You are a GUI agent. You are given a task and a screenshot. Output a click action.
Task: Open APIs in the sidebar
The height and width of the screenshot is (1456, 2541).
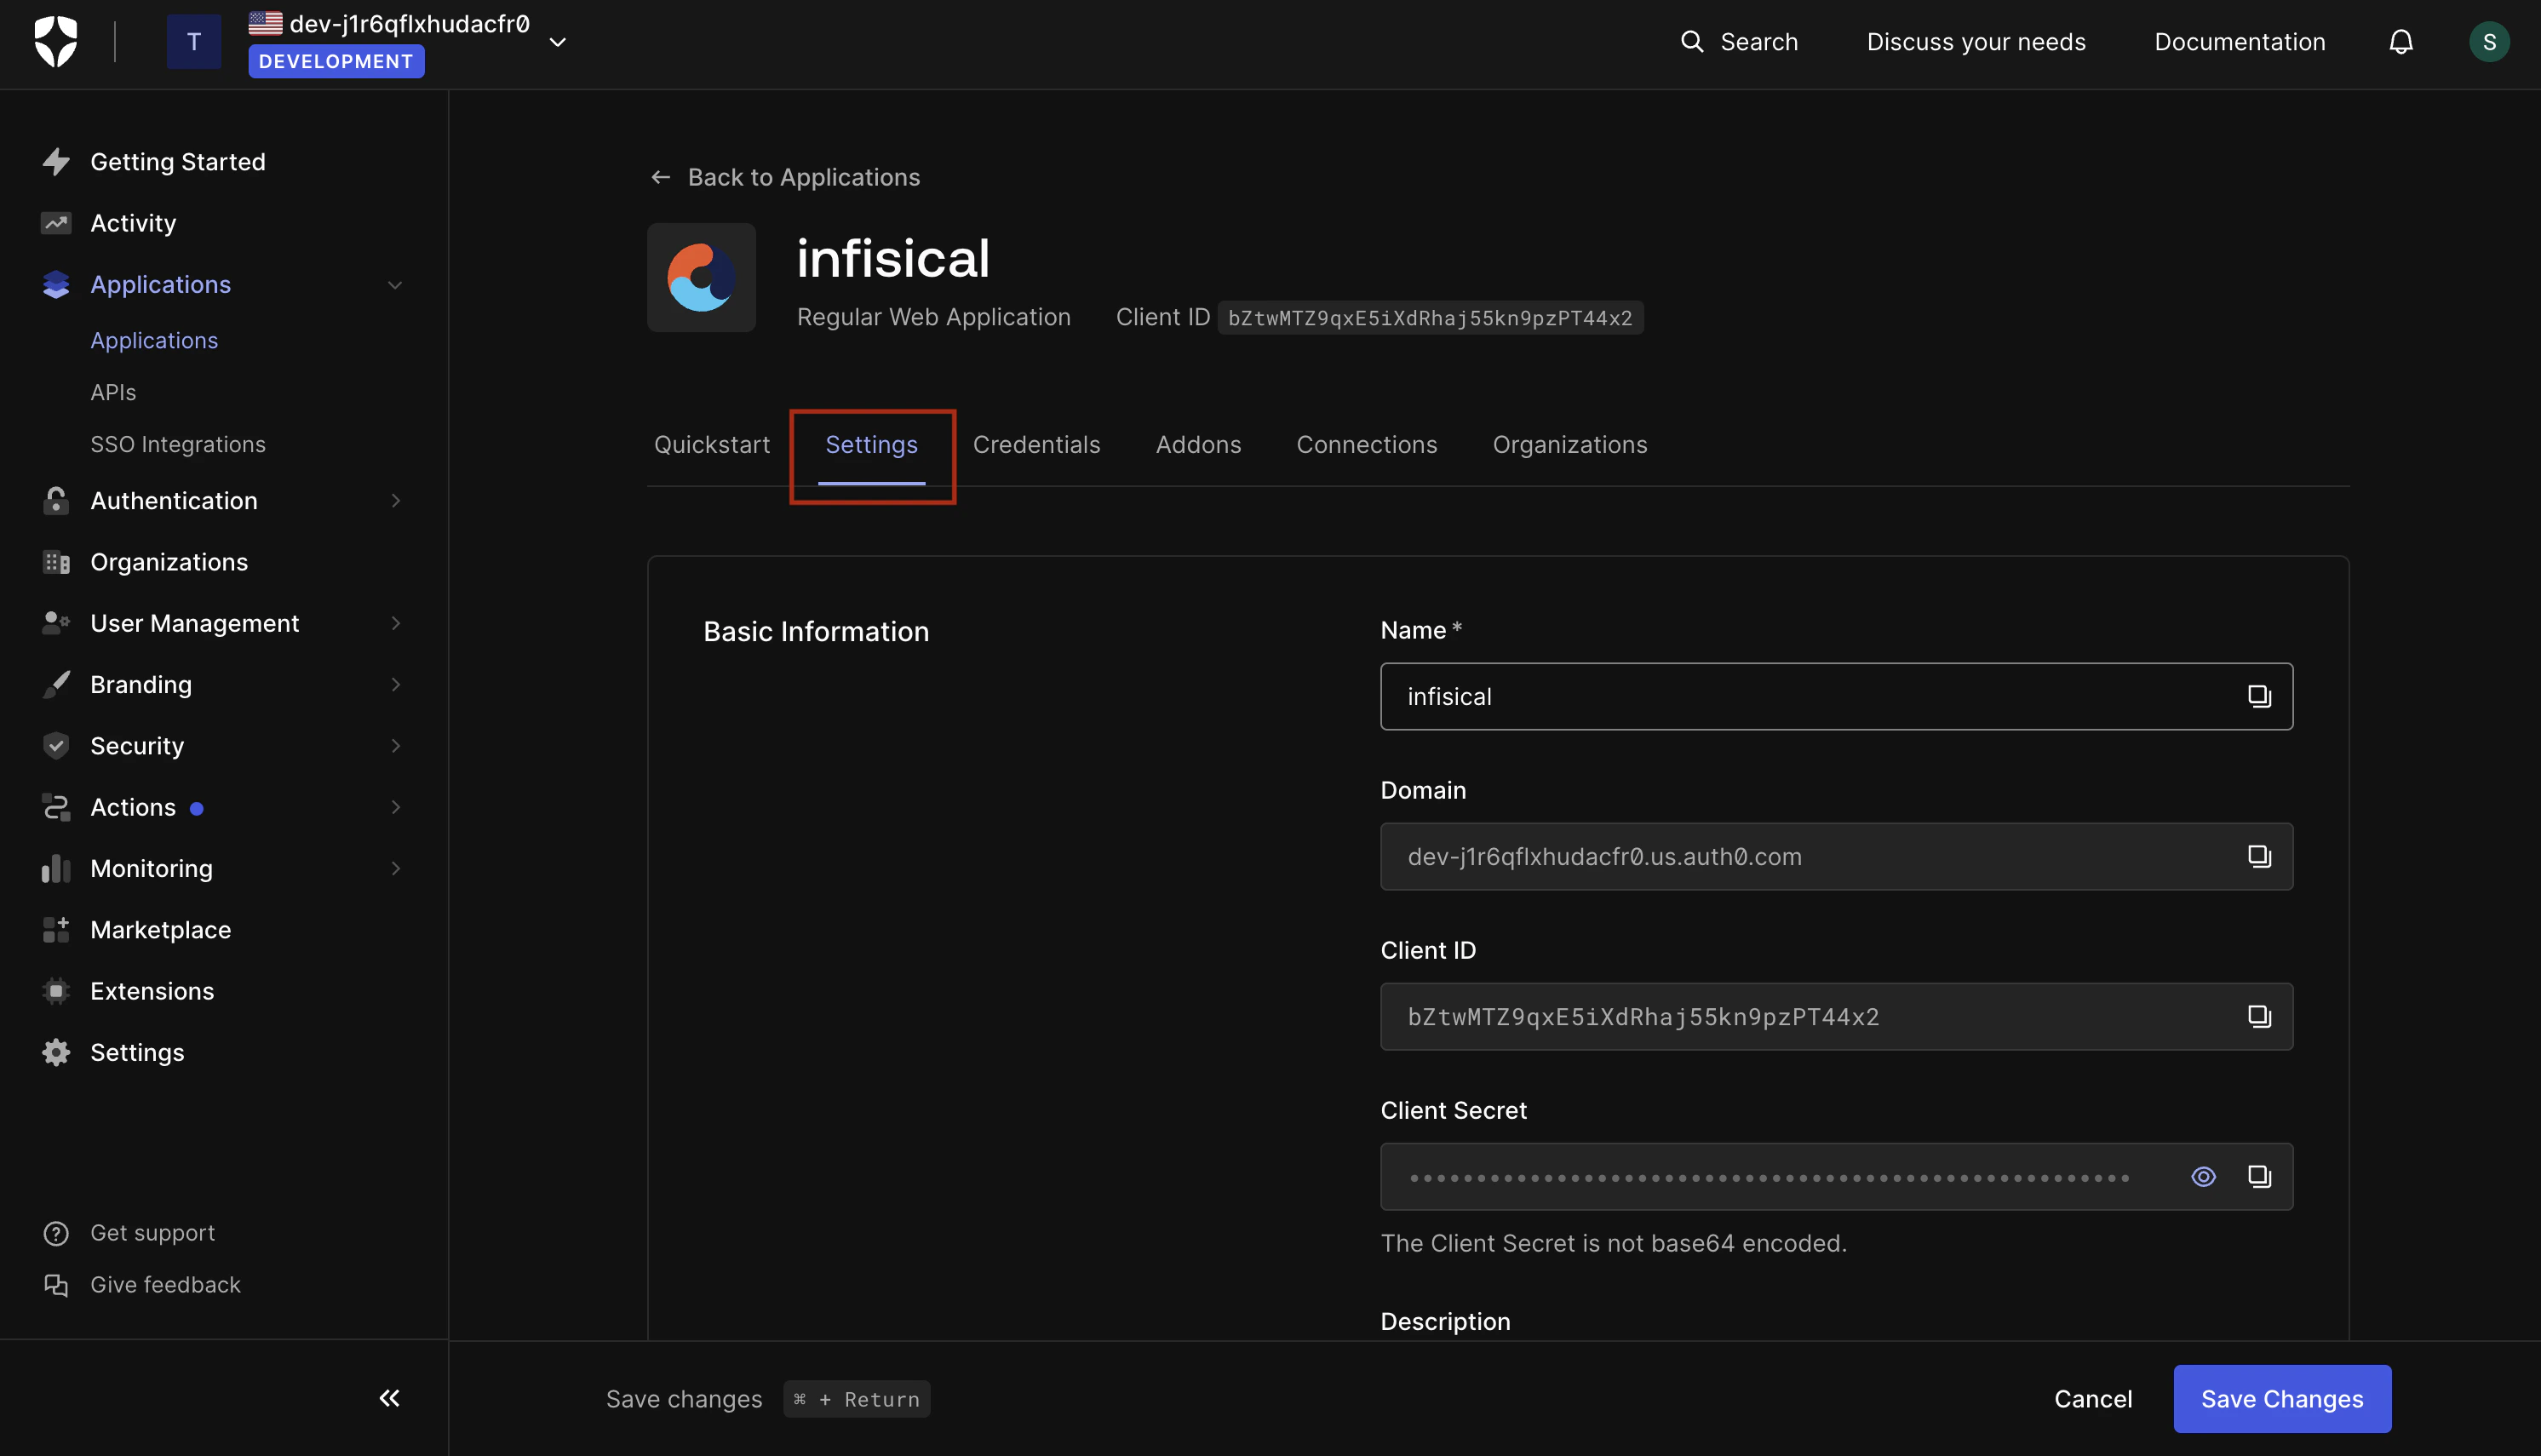[x=113, y=392]
